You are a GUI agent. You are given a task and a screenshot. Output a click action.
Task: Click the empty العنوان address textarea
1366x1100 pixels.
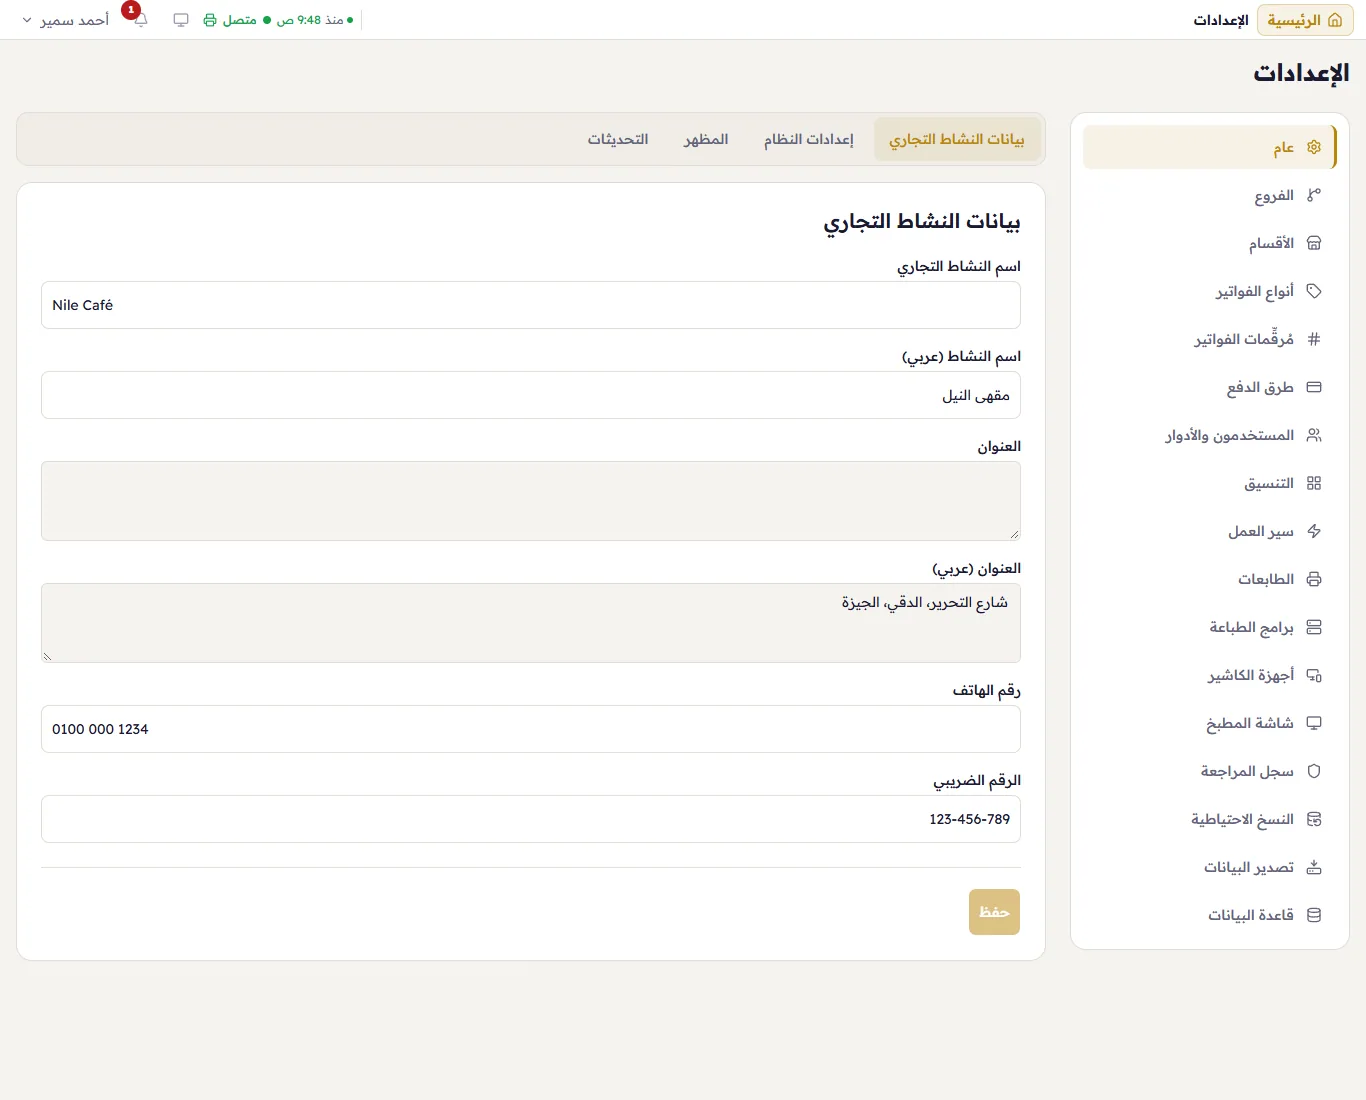[531, 501]
